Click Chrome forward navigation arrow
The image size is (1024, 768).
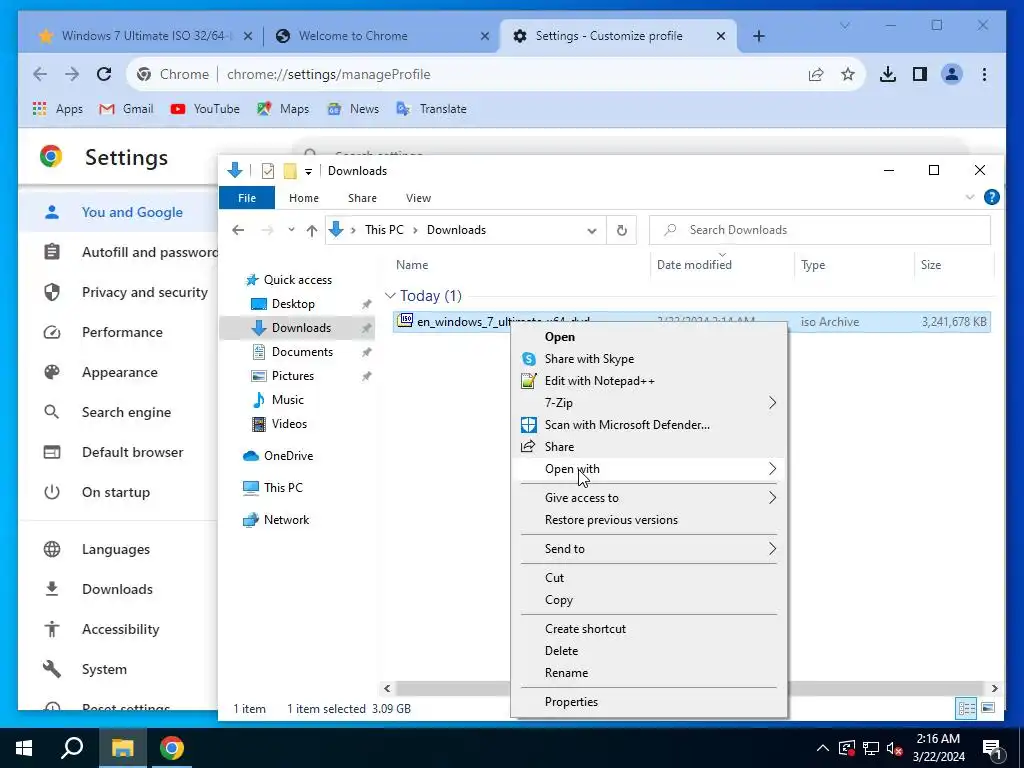click(x=72, y=74)
